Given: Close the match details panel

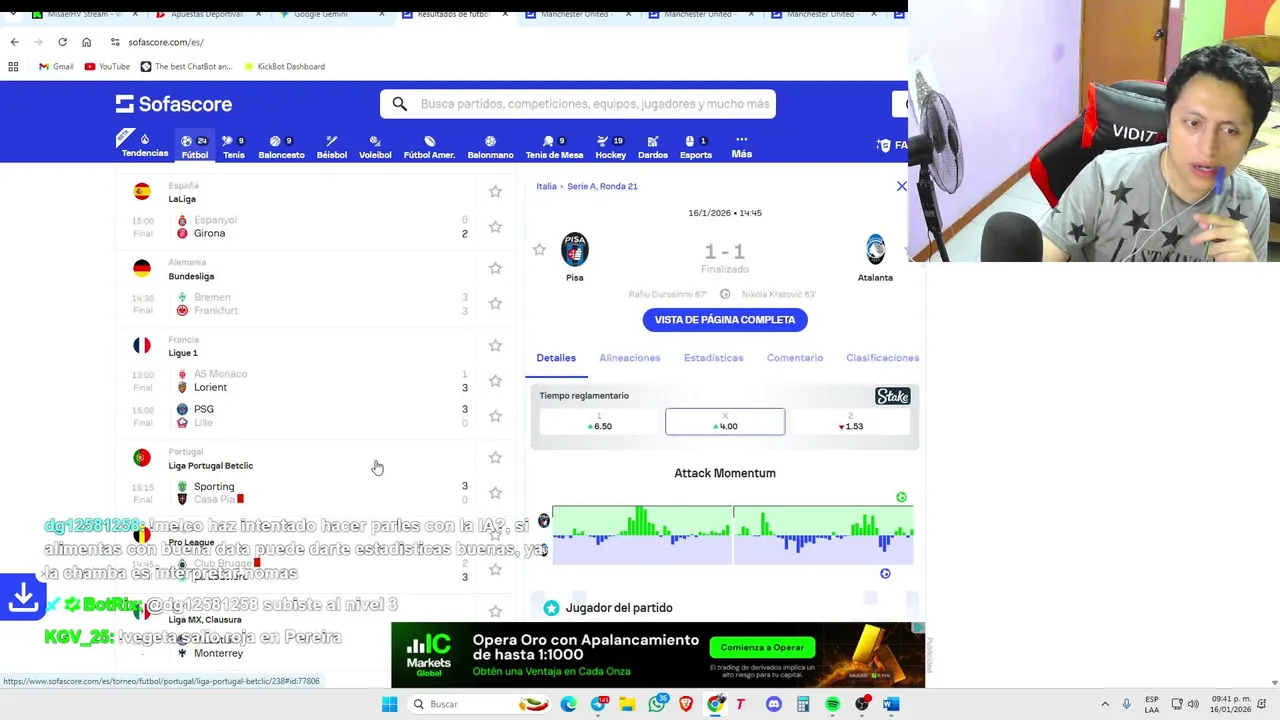Looking at the screenshot, I should [902, 186].
